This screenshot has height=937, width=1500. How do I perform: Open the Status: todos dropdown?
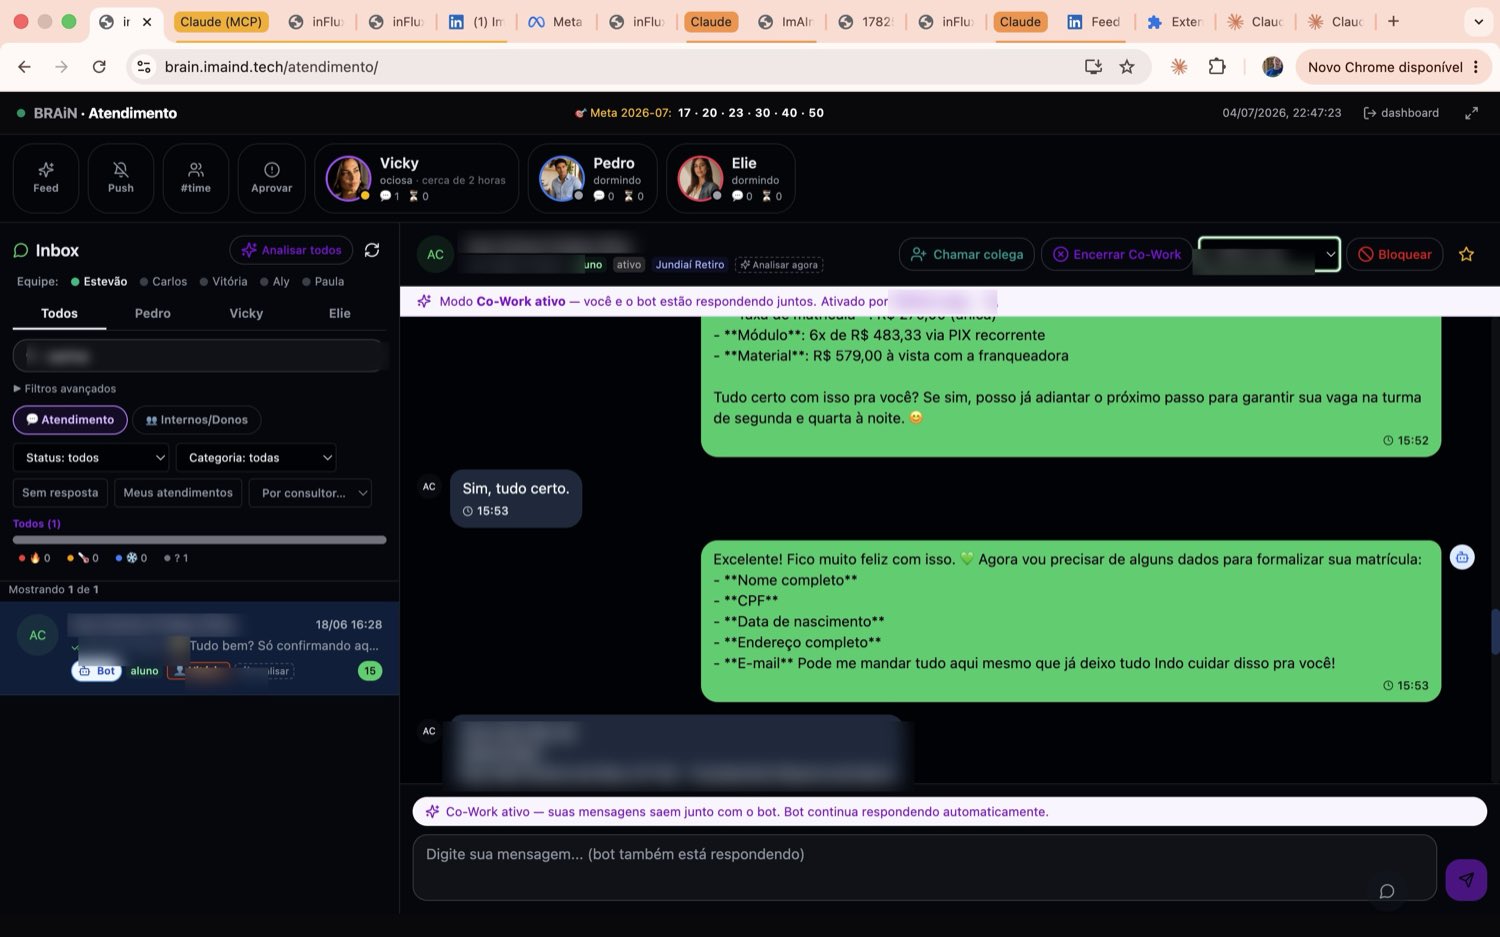pyautogui.click(x=91, y=458)
